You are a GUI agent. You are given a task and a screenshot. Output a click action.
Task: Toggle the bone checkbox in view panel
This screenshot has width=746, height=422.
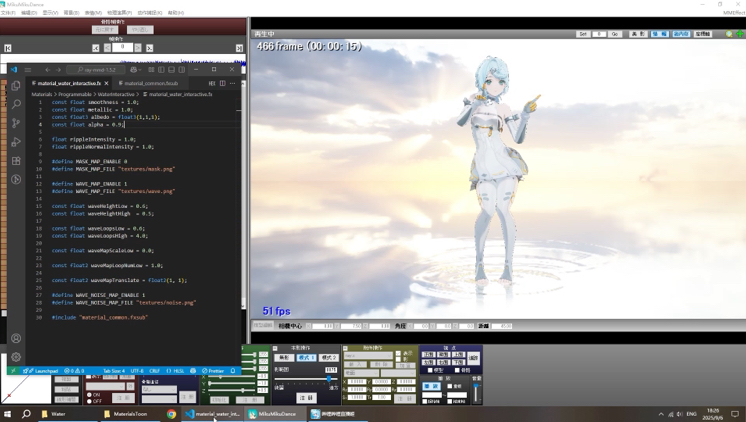coord(457,370)
